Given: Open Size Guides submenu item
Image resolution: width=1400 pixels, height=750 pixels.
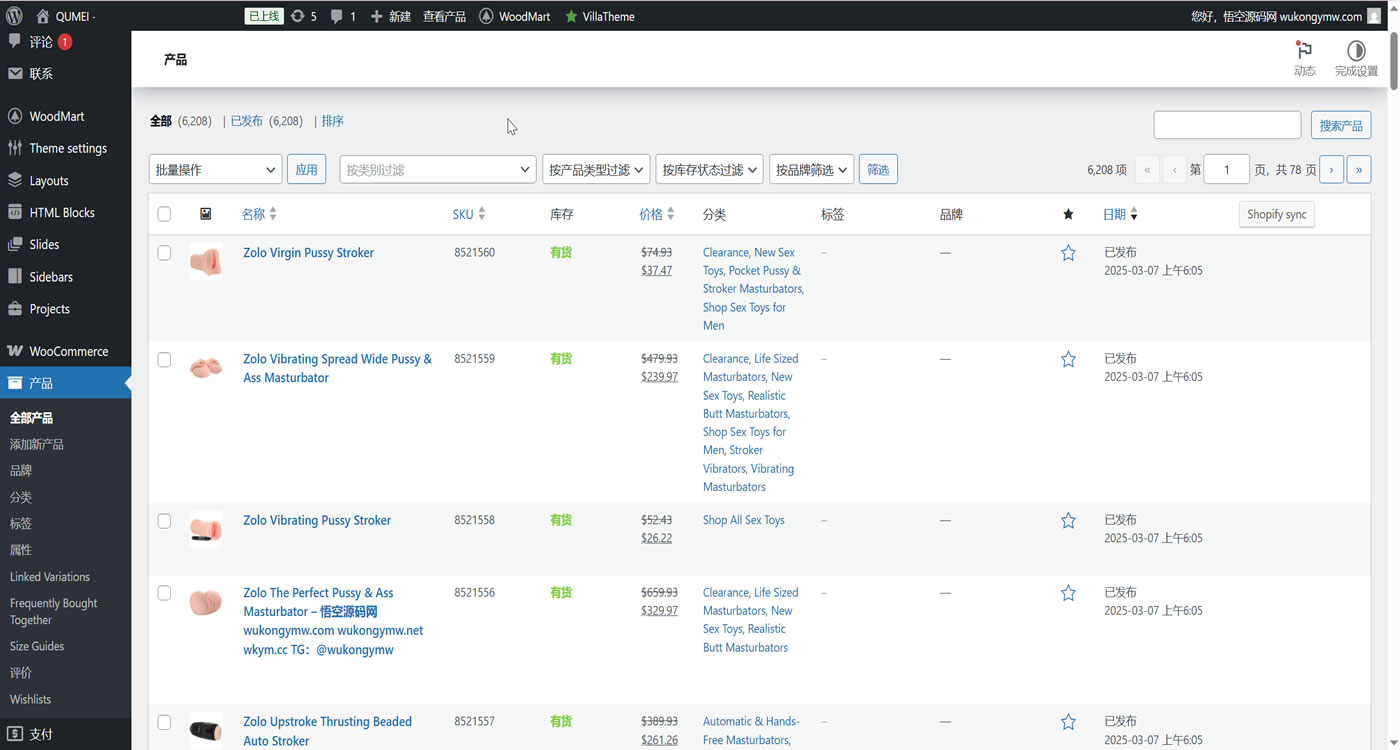Looking at the screenshot, I should pyautogui.click(x=37, y=646).
